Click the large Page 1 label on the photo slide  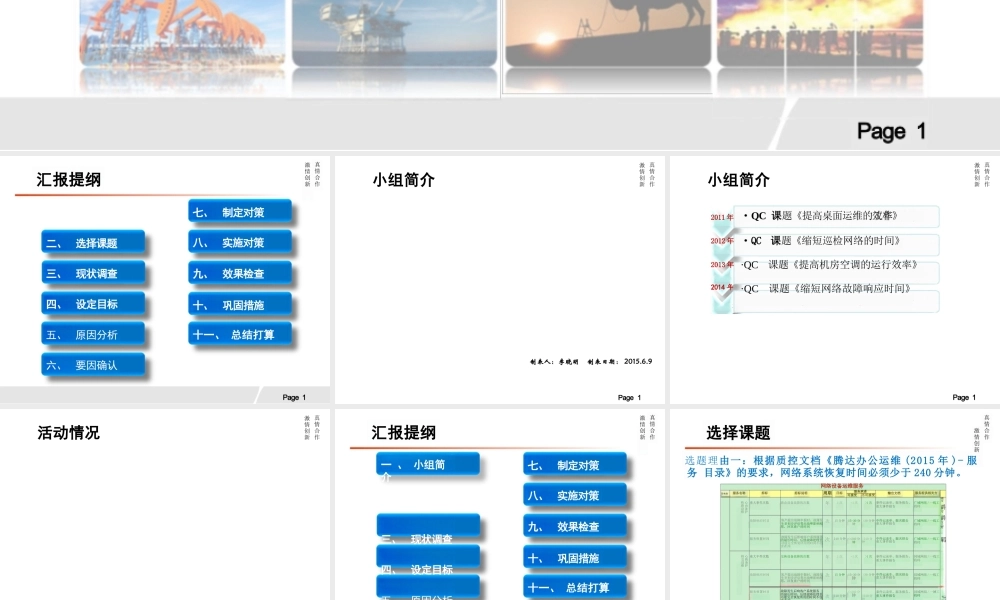click(x=891, y=131)
